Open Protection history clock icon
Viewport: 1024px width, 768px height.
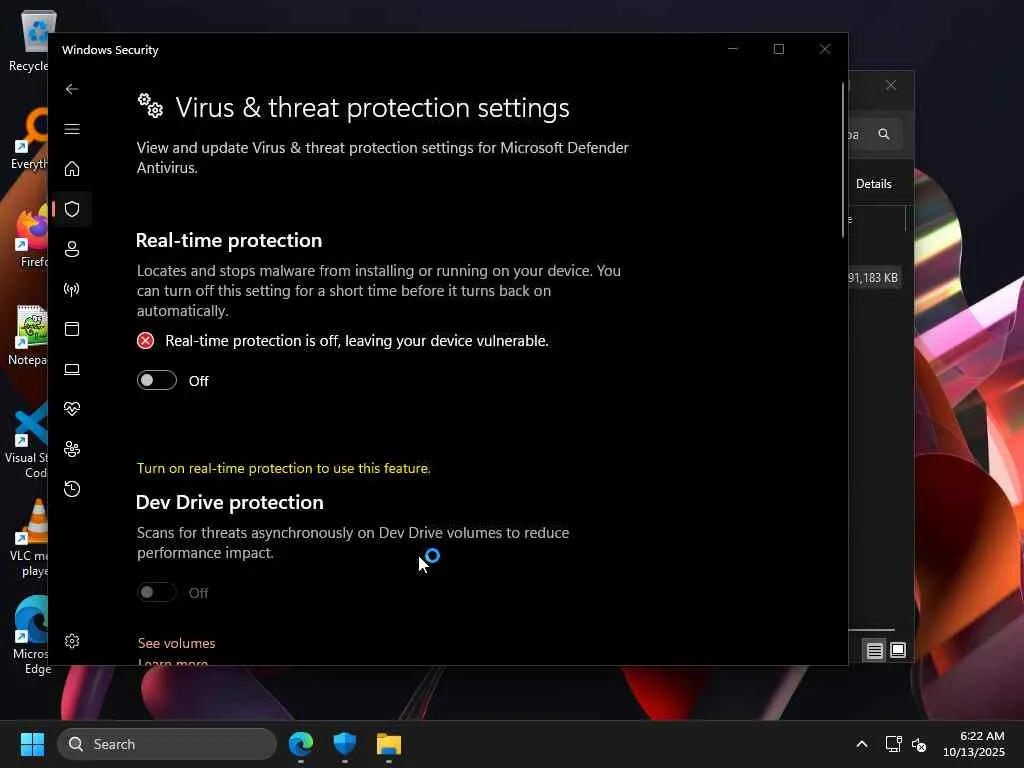[72, 489]
